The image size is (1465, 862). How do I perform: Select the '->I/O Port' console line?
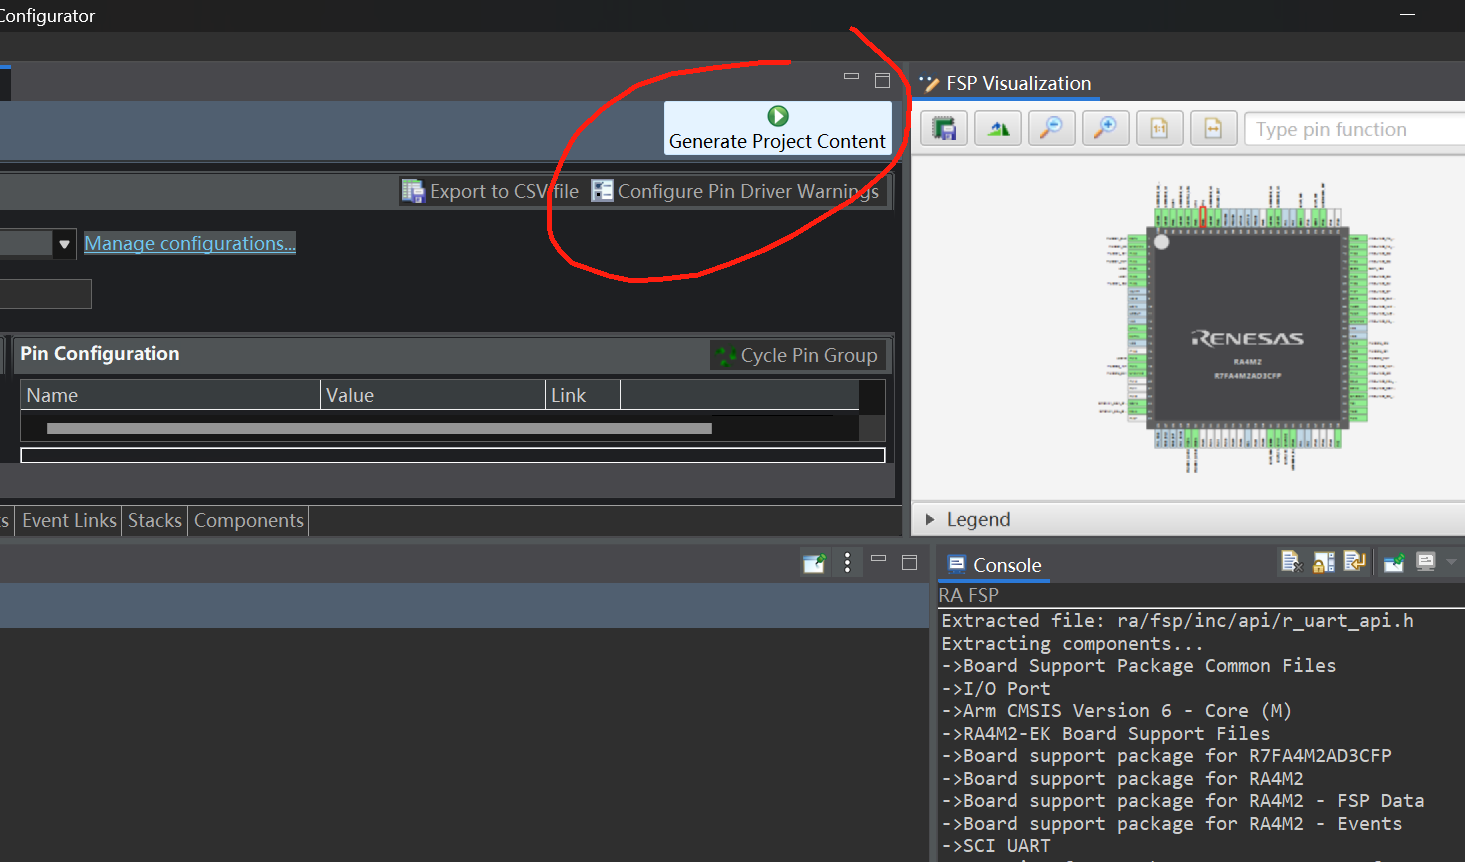996,688
